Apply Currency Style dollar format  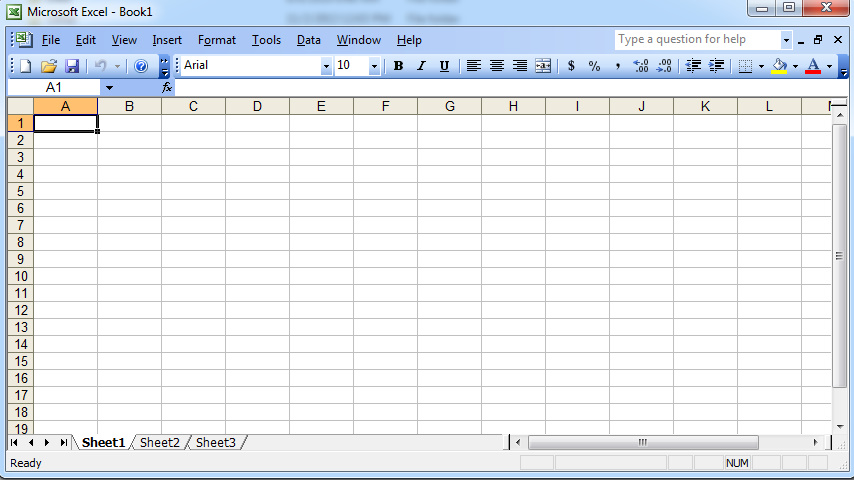[571, 66]
